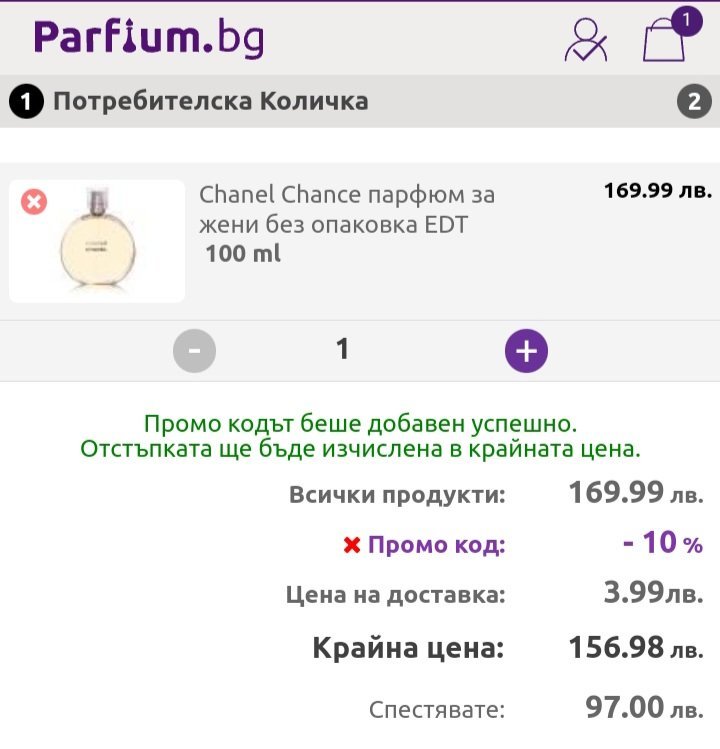Open the user account icon
The width and height of the screenshot is (720, 749).
(x=586, y=41)
